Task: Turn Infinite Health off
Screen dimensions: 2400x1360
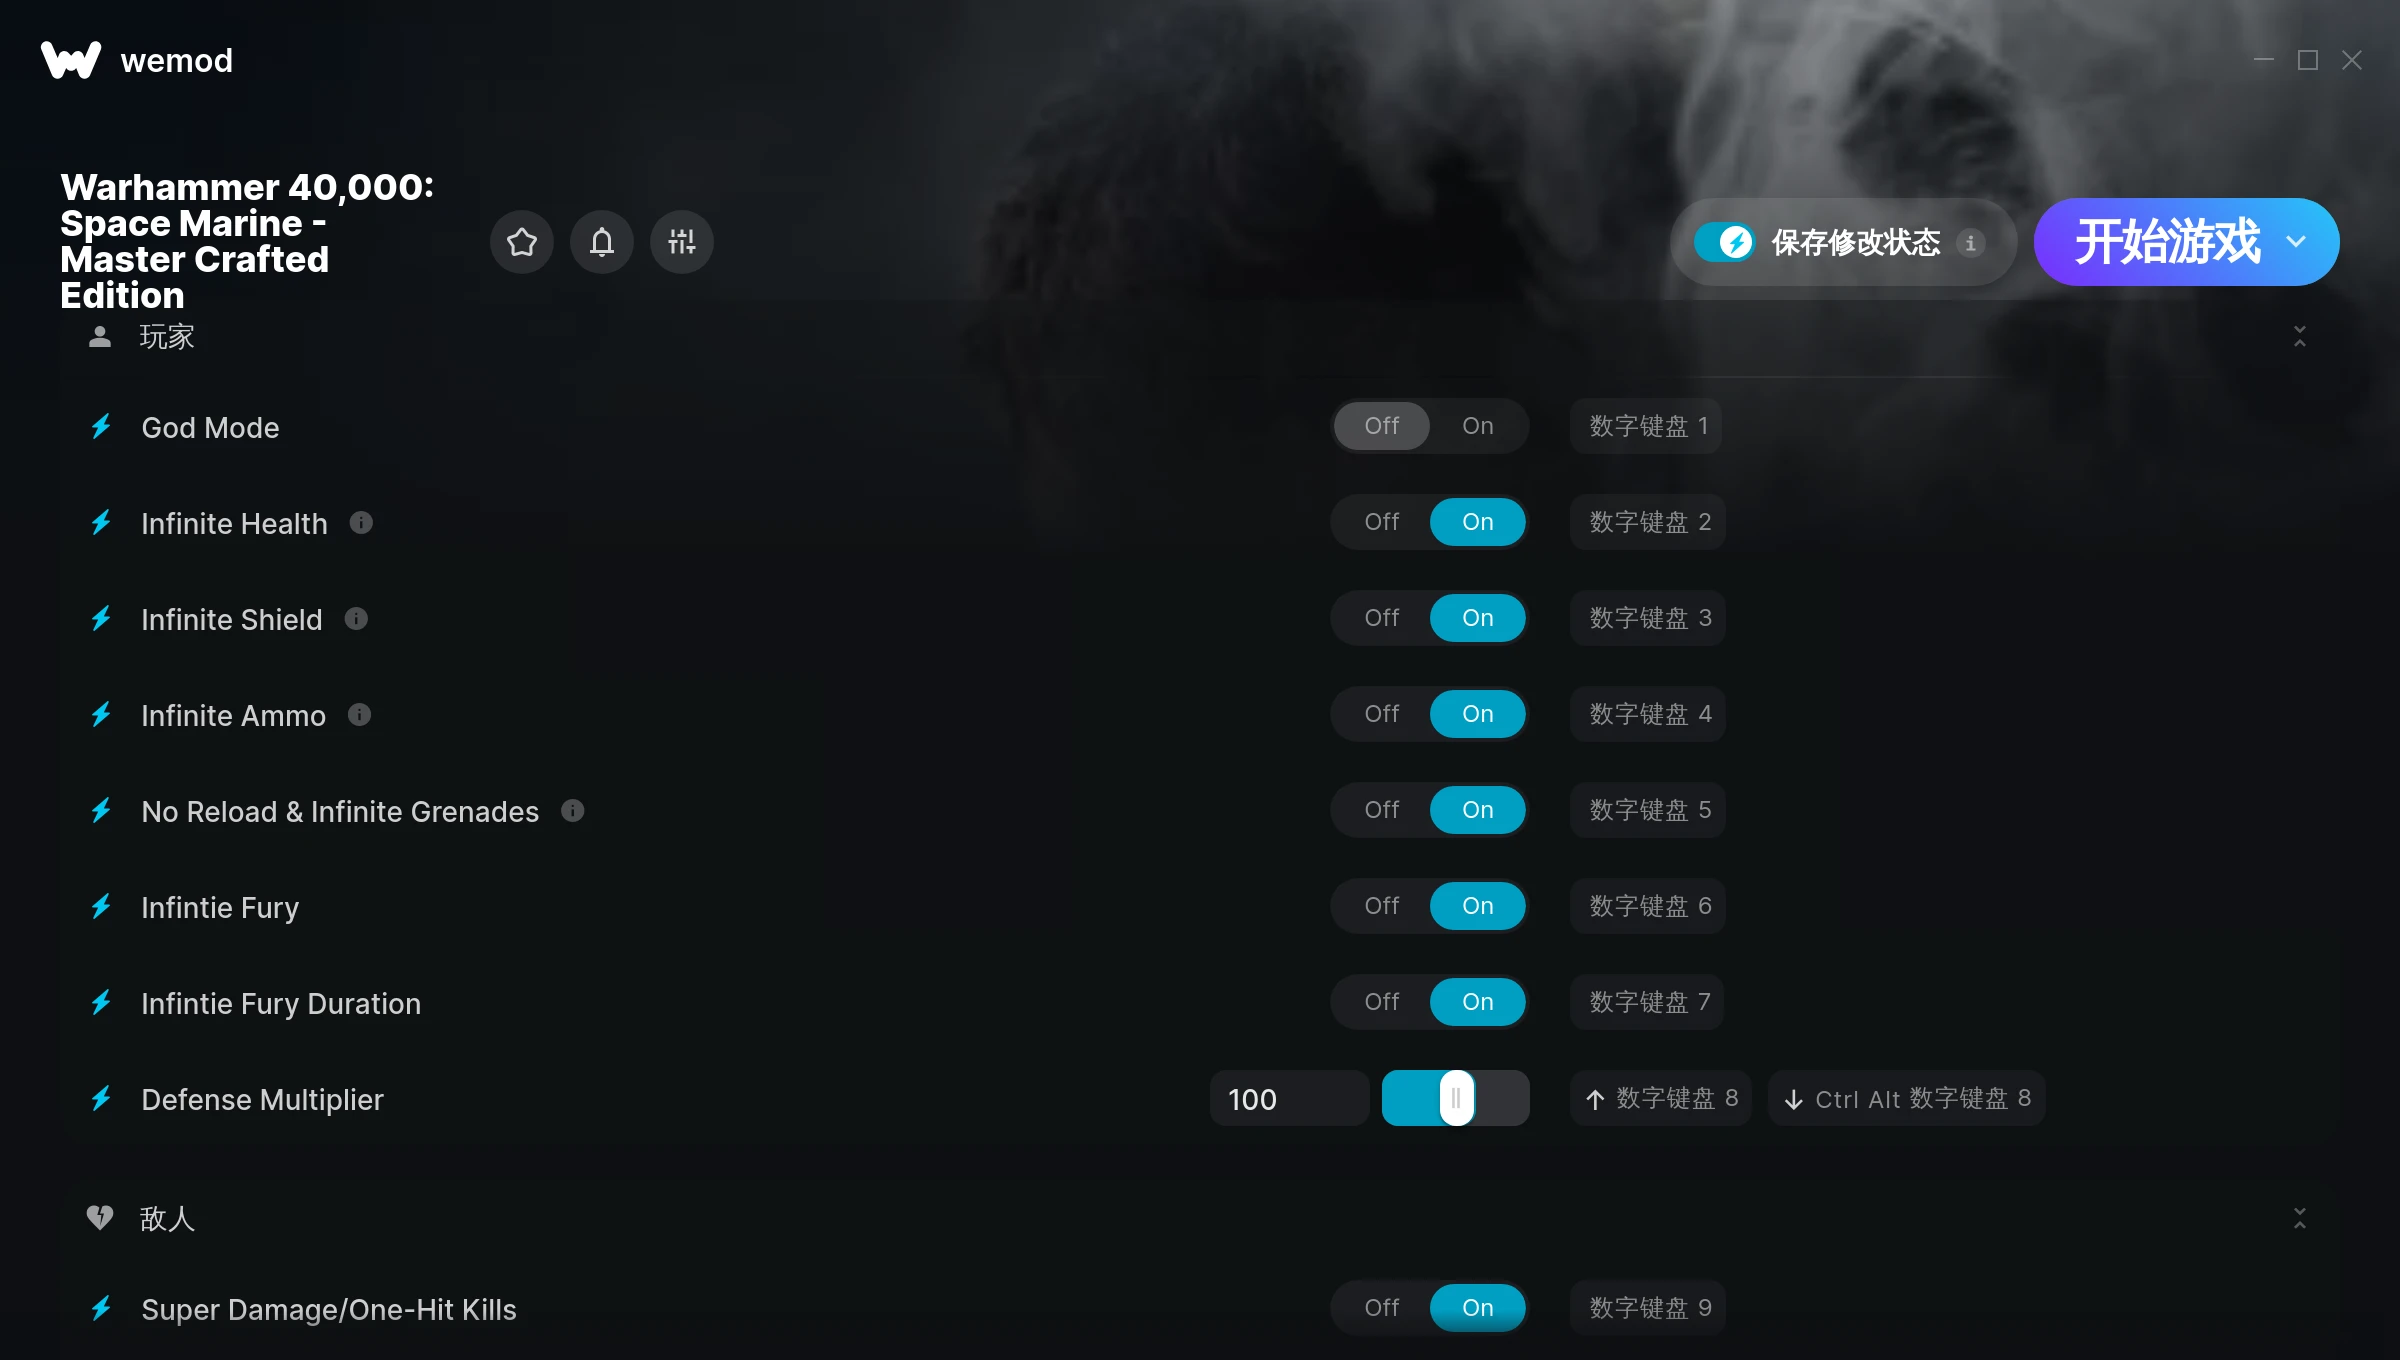Action: pyautogui.click(x=1382, y=522)
